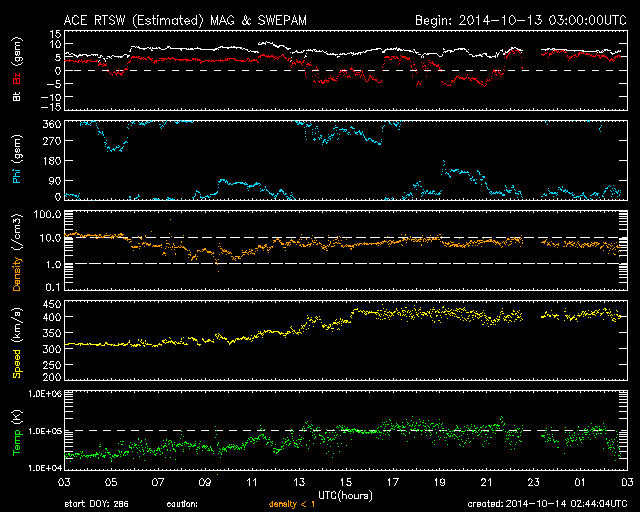Click the '1.0' tick on Density axis
Image resolution: width=640 pixels, height=512 pixels.
pyautogui.click(x=53, y=265)
